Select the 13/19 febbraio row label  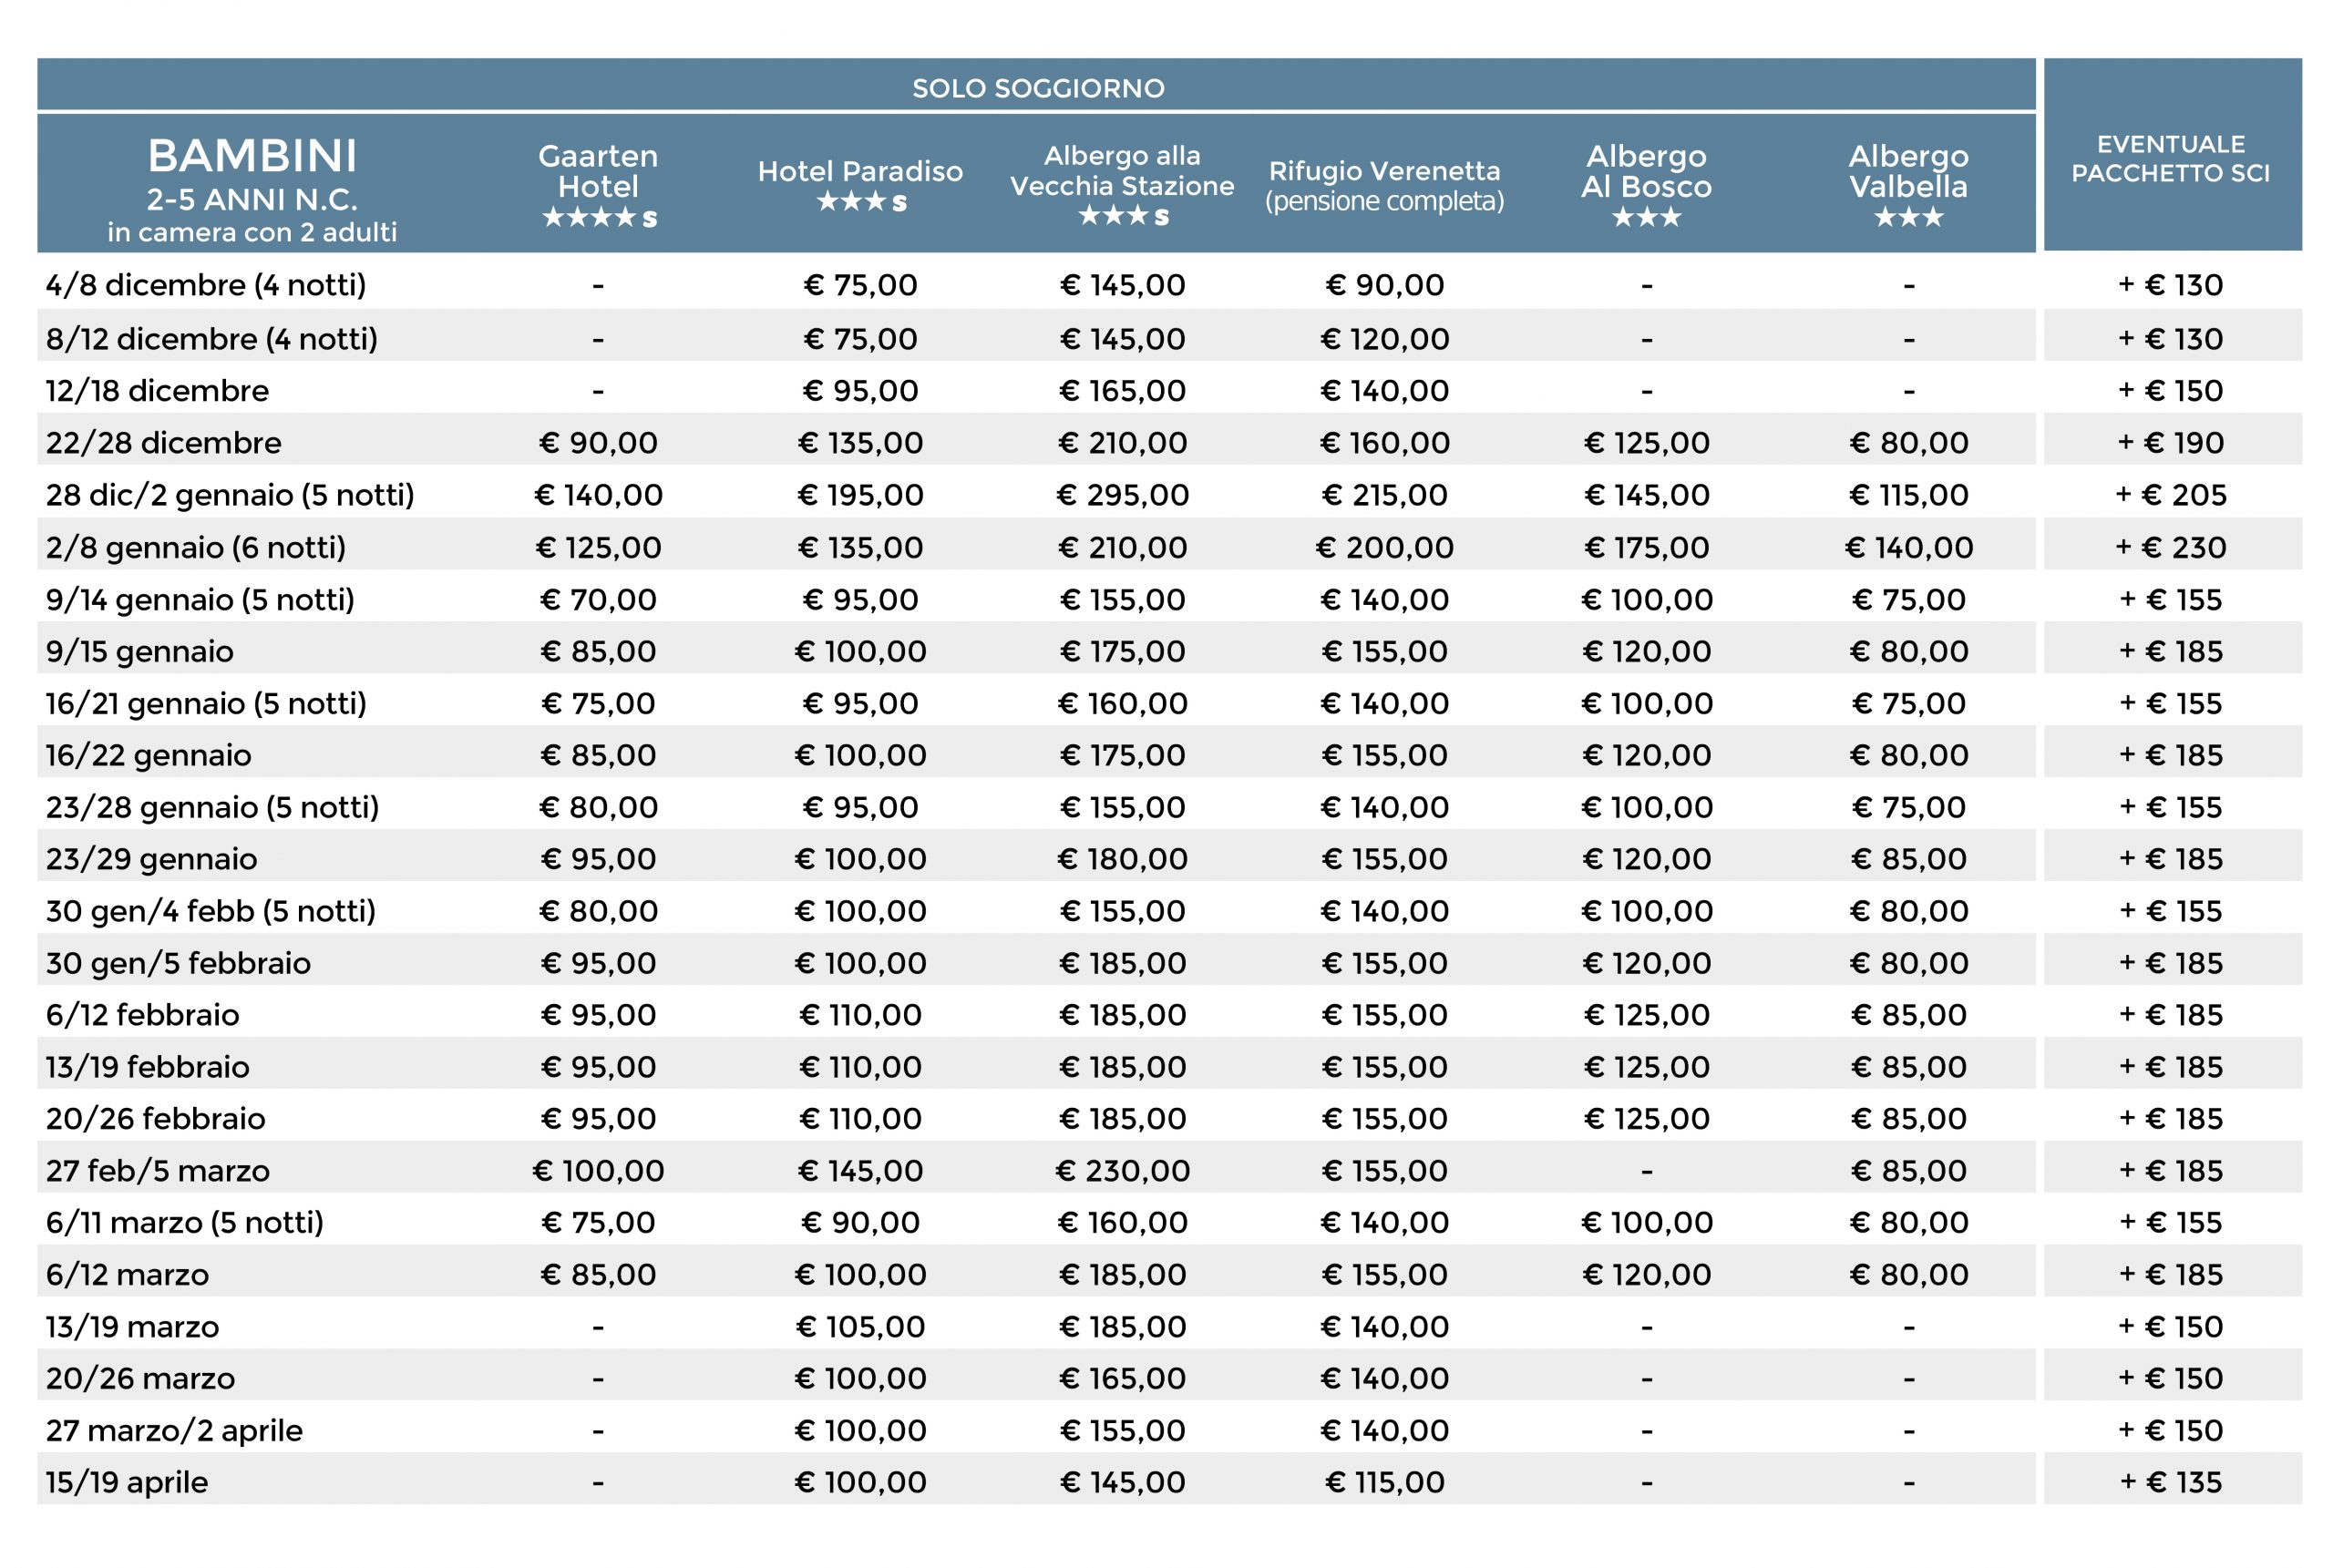click(x=147, y=1067)
